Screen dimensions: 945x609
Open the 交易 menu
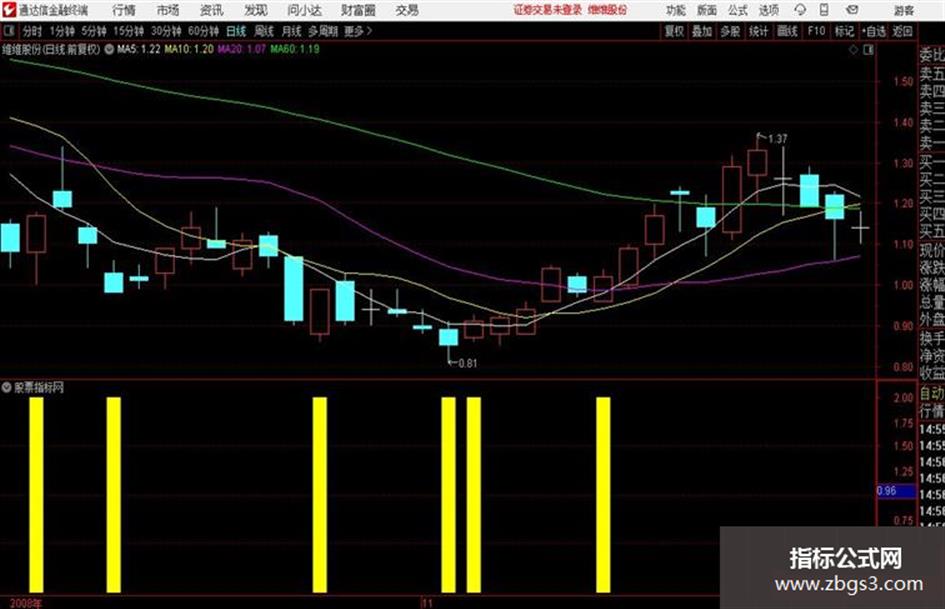coord(407,10)
